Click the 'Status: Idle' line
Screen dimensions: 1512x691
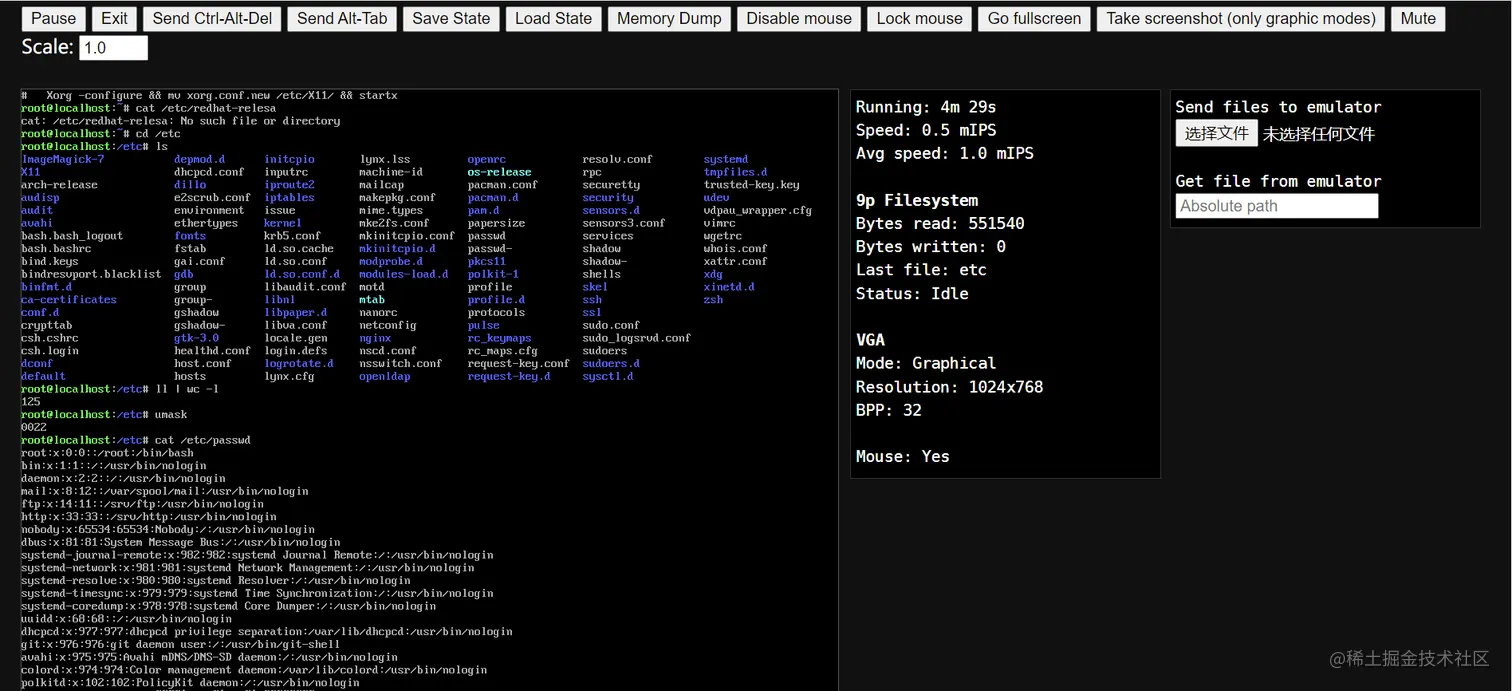coord(912,293)
